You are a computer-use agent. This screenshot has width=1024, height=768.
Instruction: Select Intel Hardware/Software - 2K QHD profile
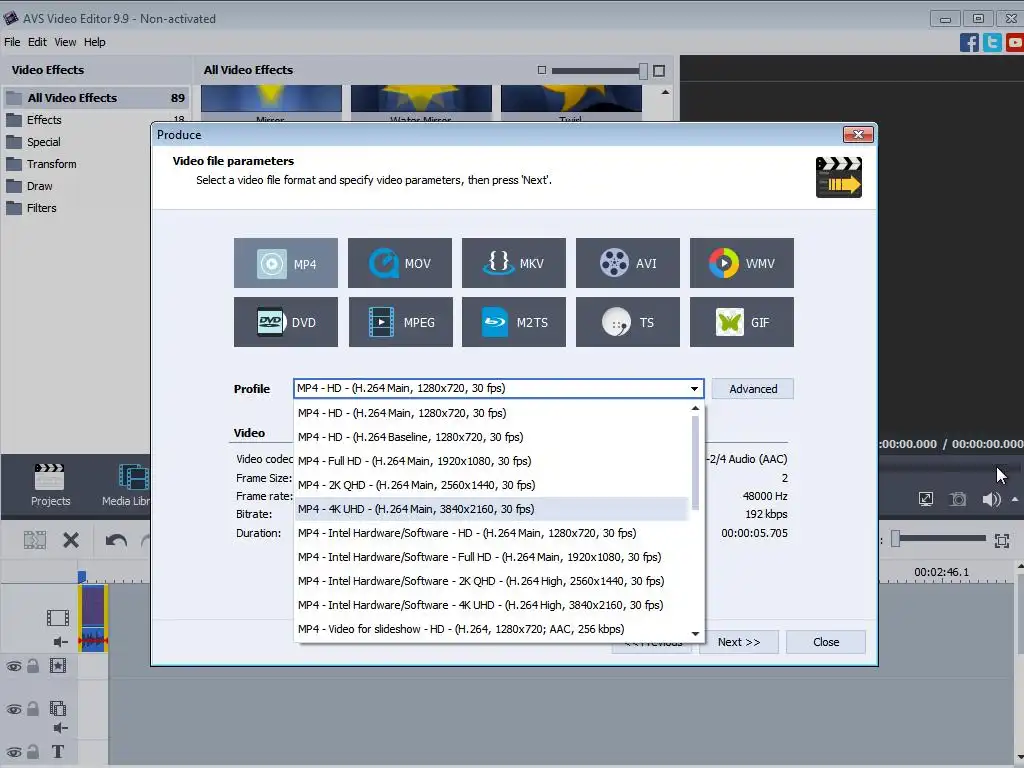(491, 581)
